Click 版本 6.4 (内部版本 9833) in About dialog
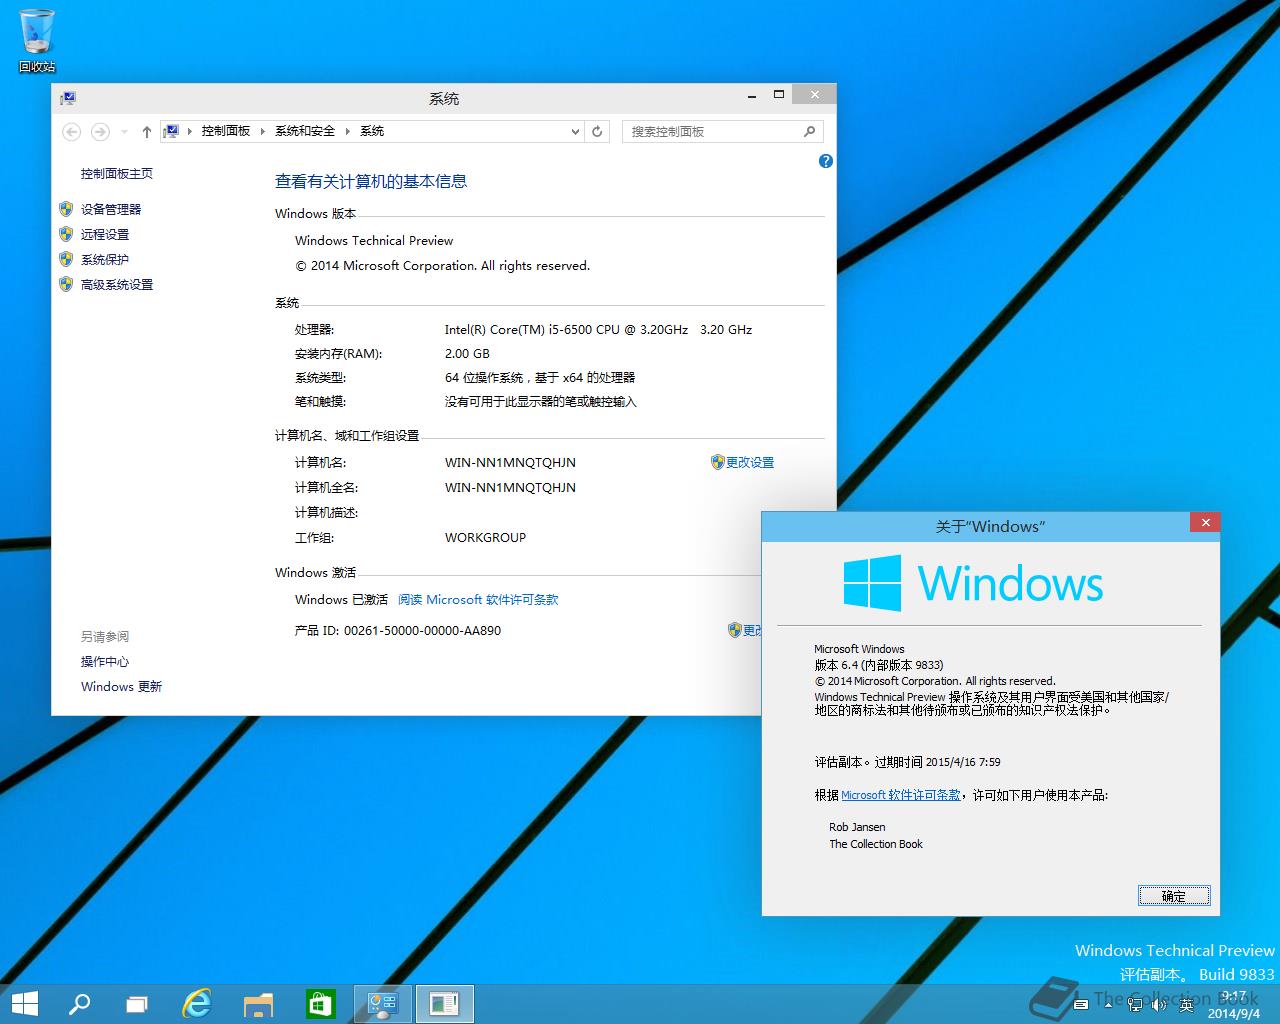Image resolution: width=1280 pixels, height=1024 pixels. (879, 665)
